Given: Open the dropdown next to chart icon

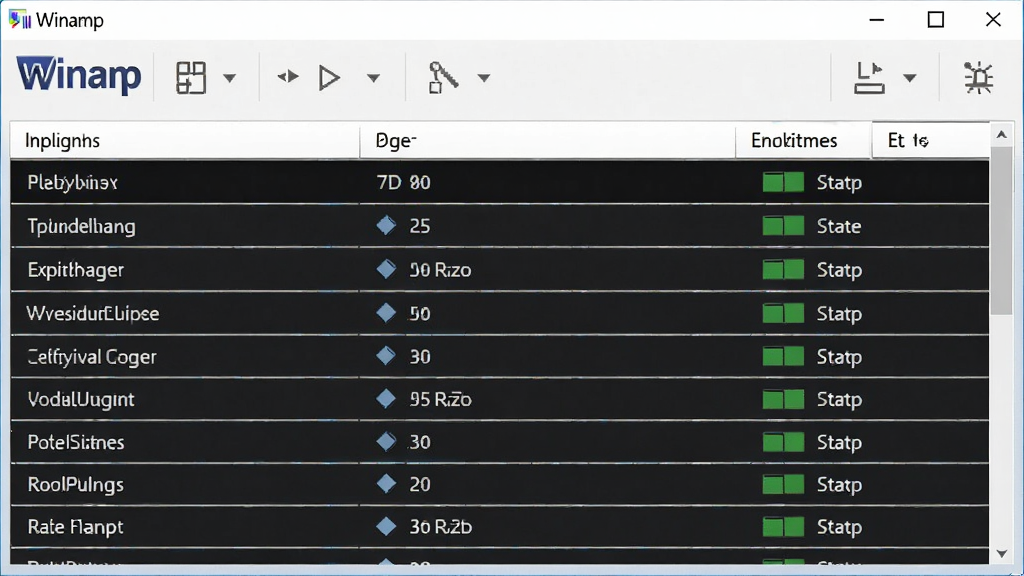Looking at the screenshot, I should [910, 78].
